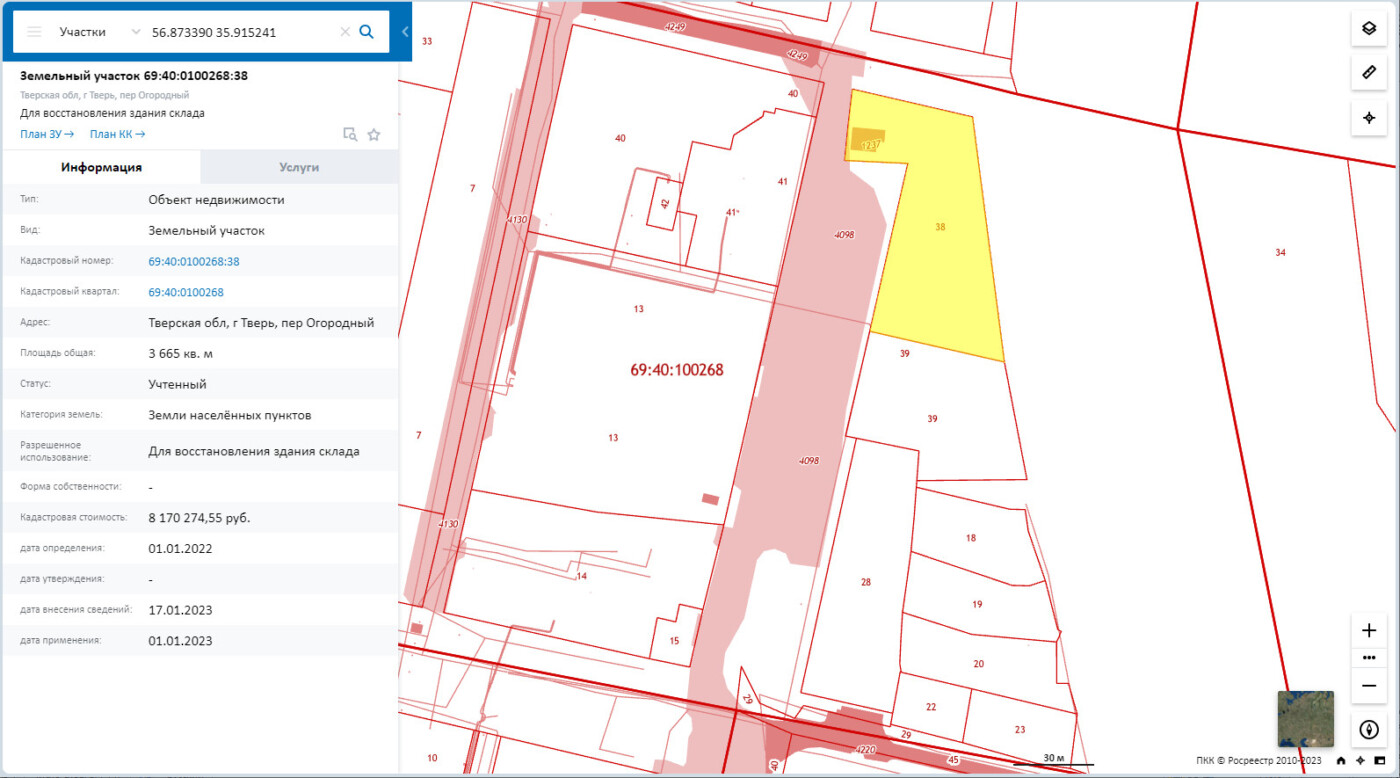
Task: Toggle fullscreen window icon in the footer
Action: [x=1379, y=761]
